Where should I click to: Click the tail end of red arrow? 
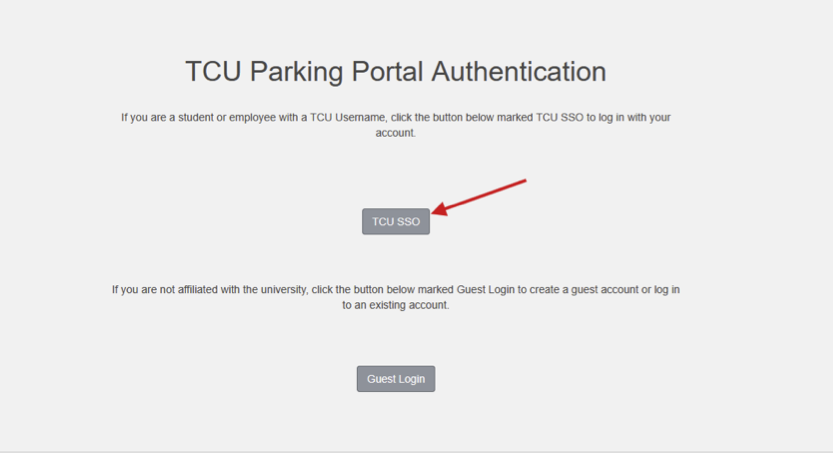[524, 181]
